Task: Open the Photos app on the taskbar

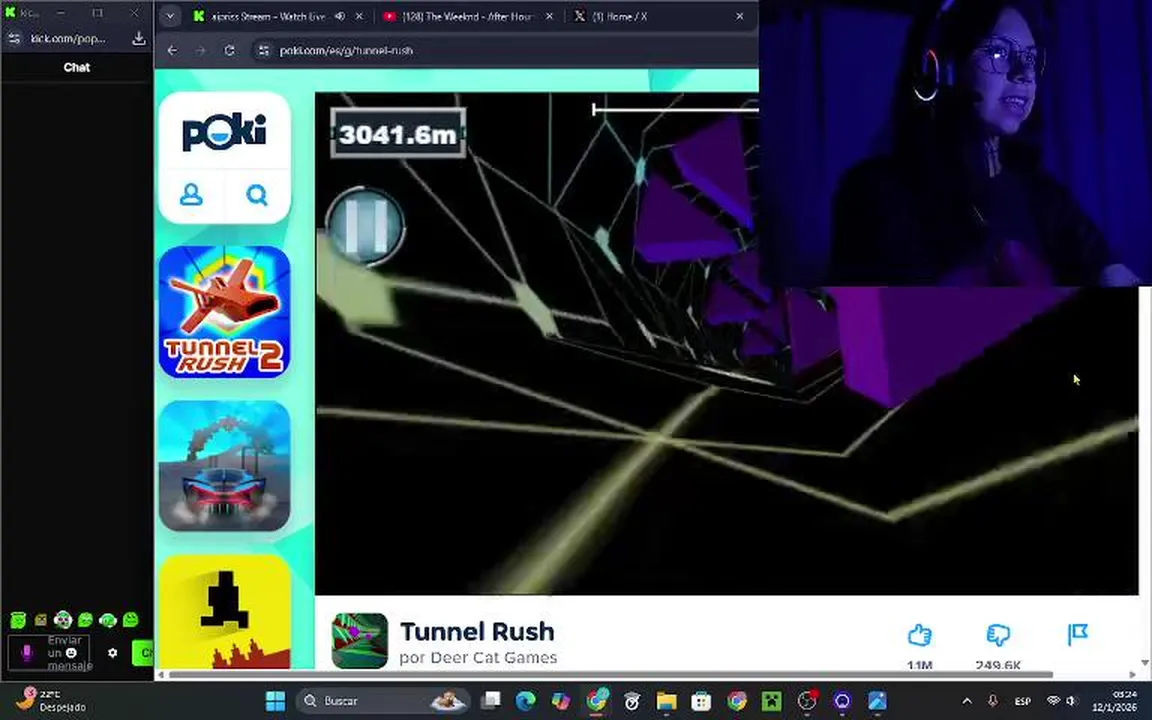Action: pyautogui.click(x=877, y=701)
